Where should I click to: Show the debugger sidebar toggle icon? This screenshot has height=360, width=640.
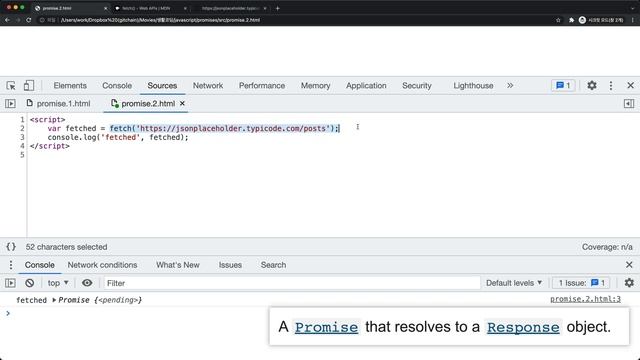point(629,104)
